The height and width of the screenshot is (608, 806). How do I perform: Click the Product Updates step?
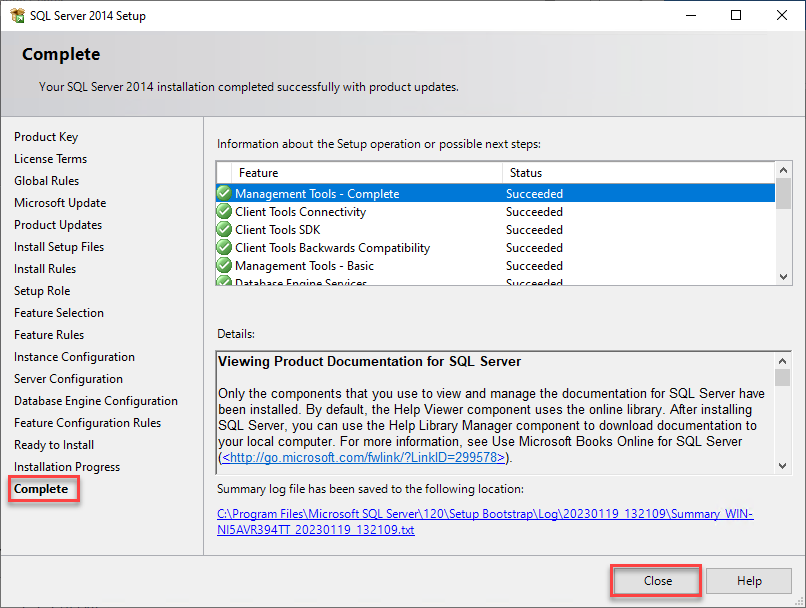point(58,225)
